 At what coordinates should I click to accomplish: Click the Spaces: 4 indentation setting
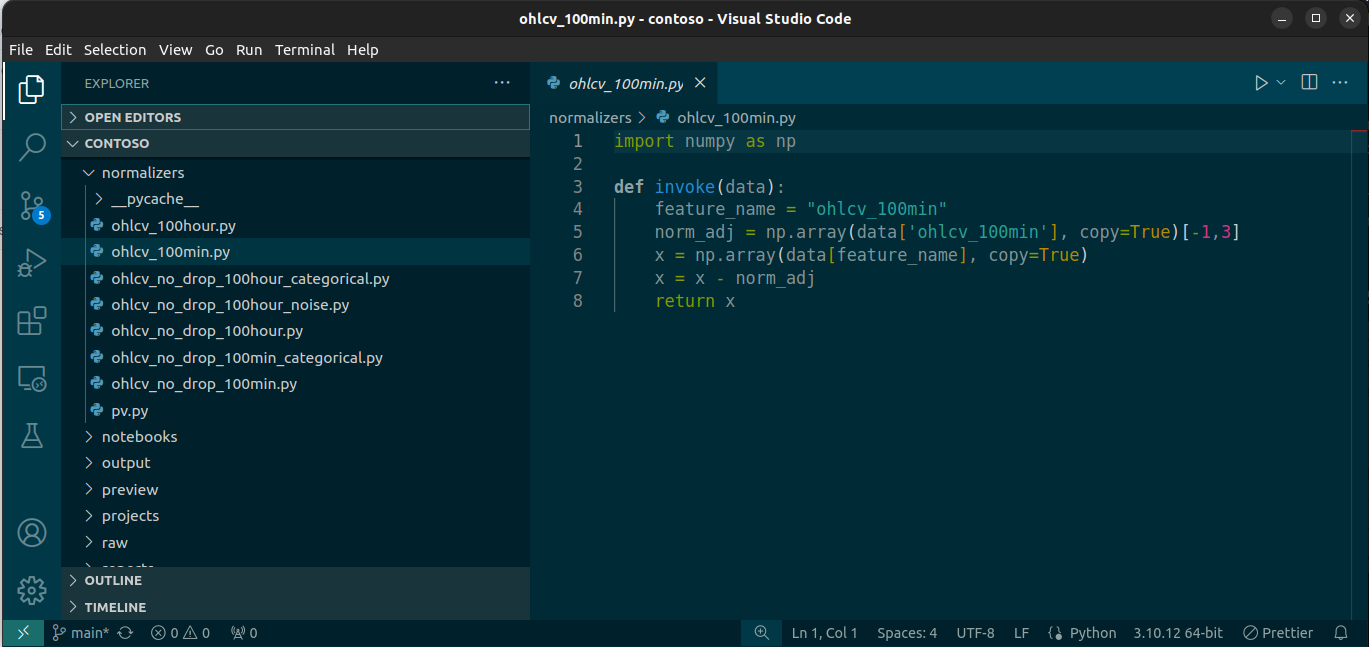(x=907, y=633)
